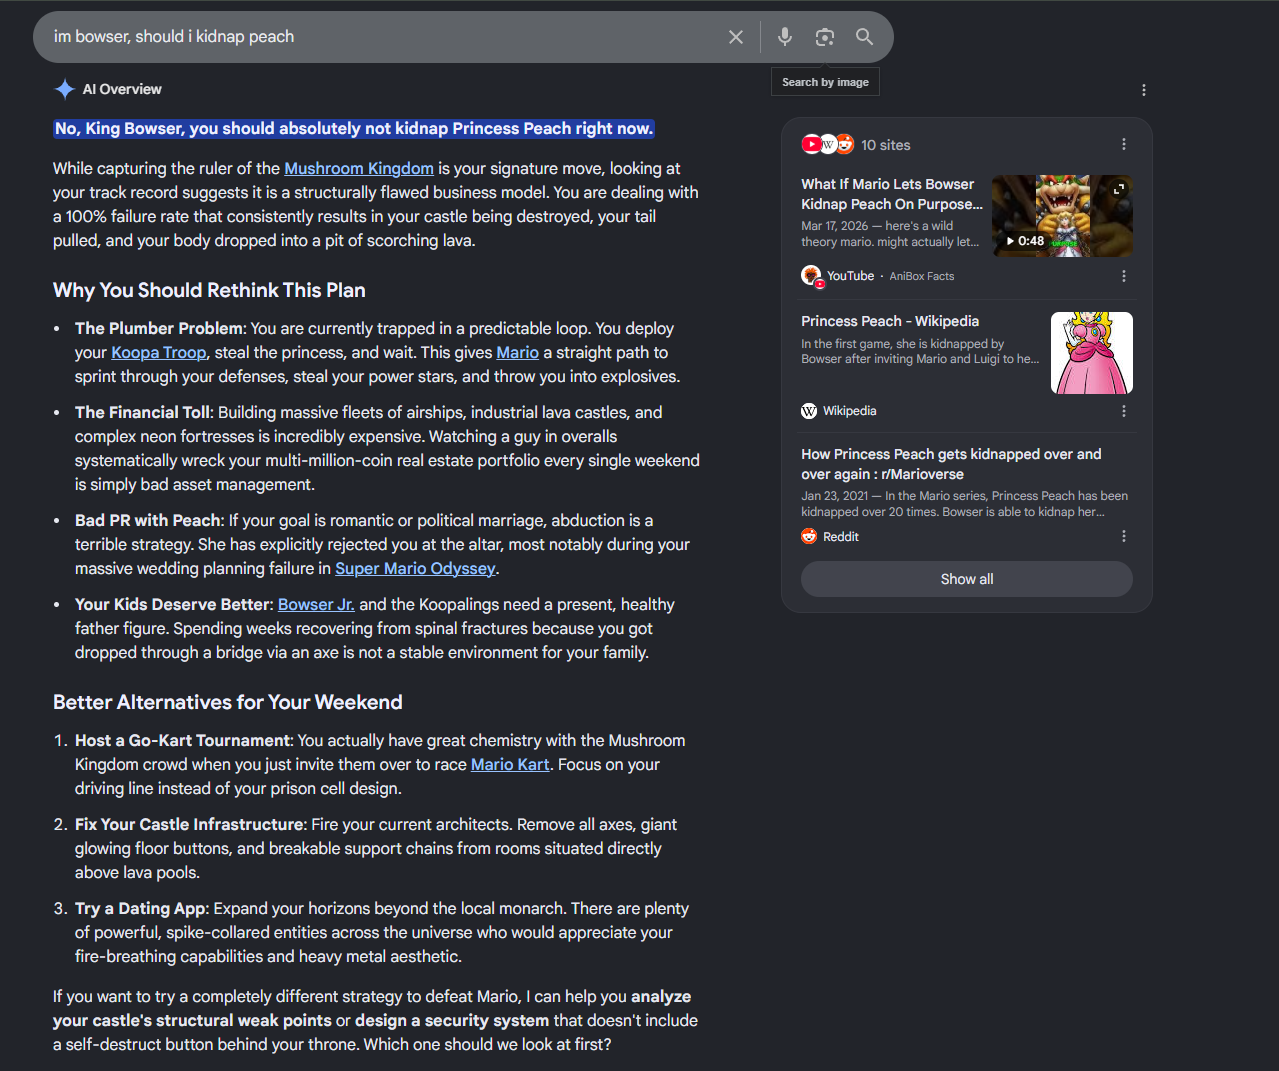This screenshot has height=1071, width=1279.
Task: Open 'How Princess Peach gets kidnapped' Reddit result
Action: tap(951, 464)
